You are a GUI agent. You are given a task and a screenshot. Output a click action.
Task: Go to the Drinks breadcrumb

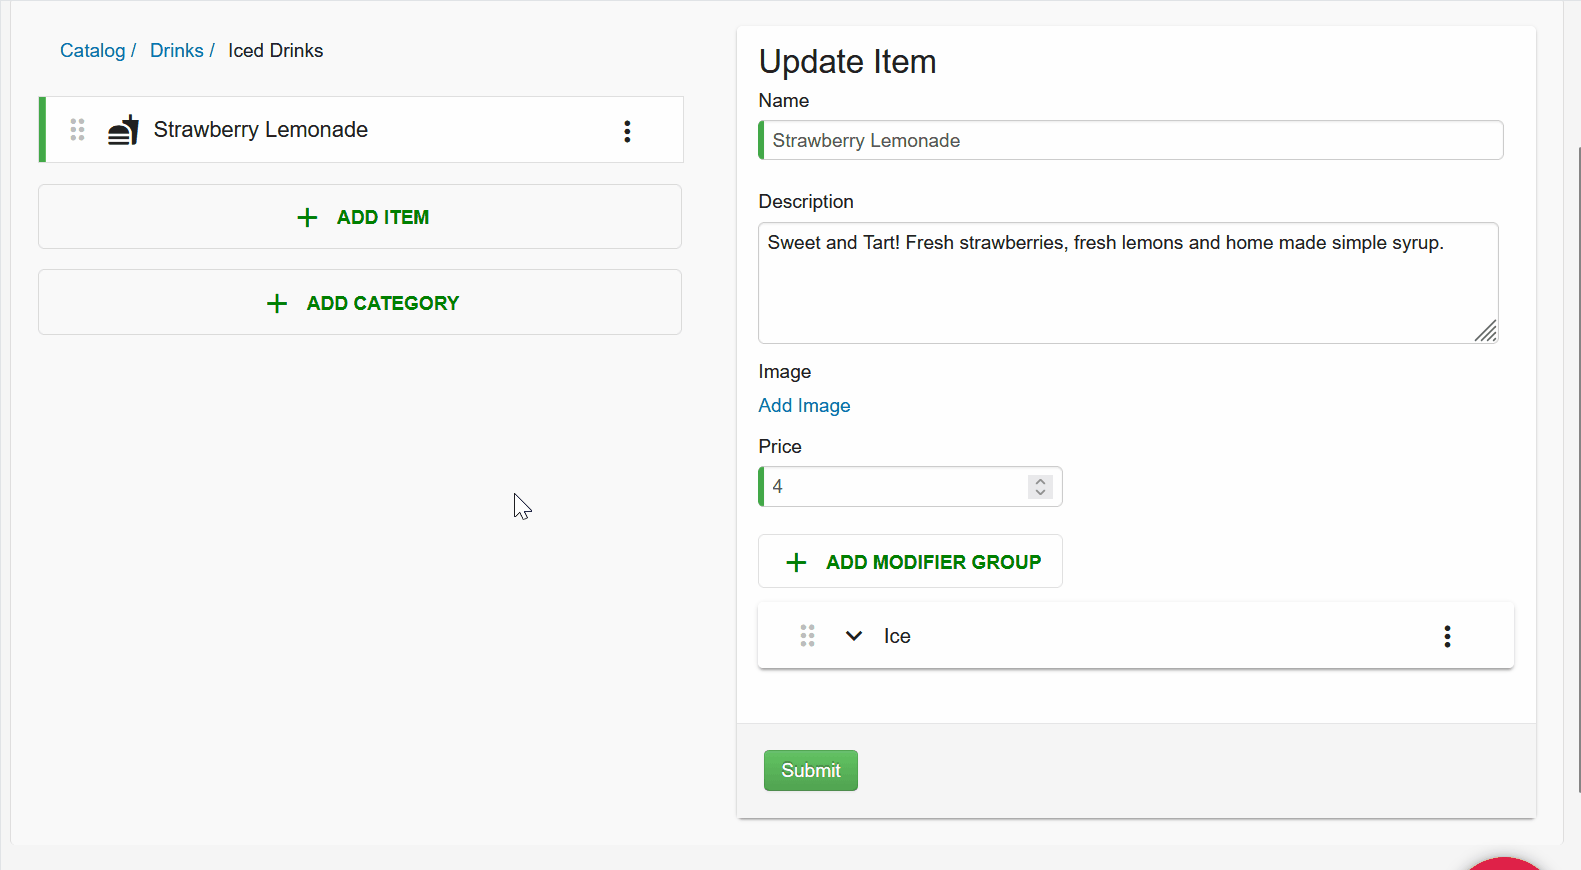point(177,51)
